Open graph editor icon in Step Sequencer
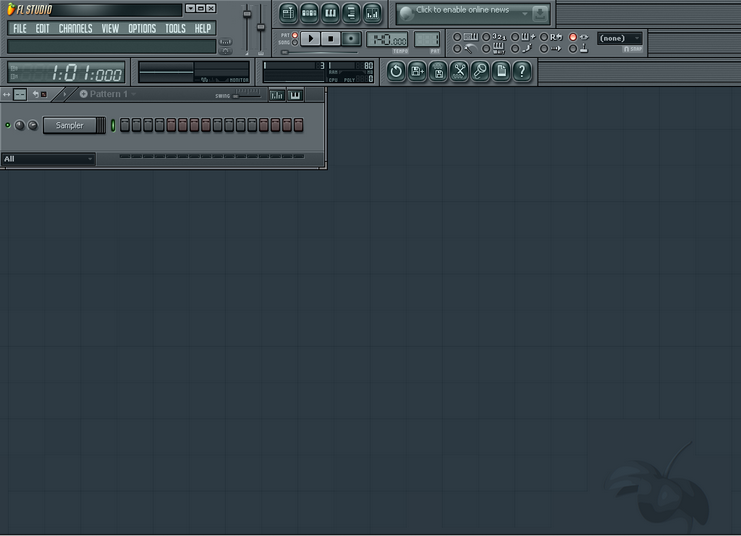Image resolution: width=741 pixels, height=536 pixels. click(276, 95)
